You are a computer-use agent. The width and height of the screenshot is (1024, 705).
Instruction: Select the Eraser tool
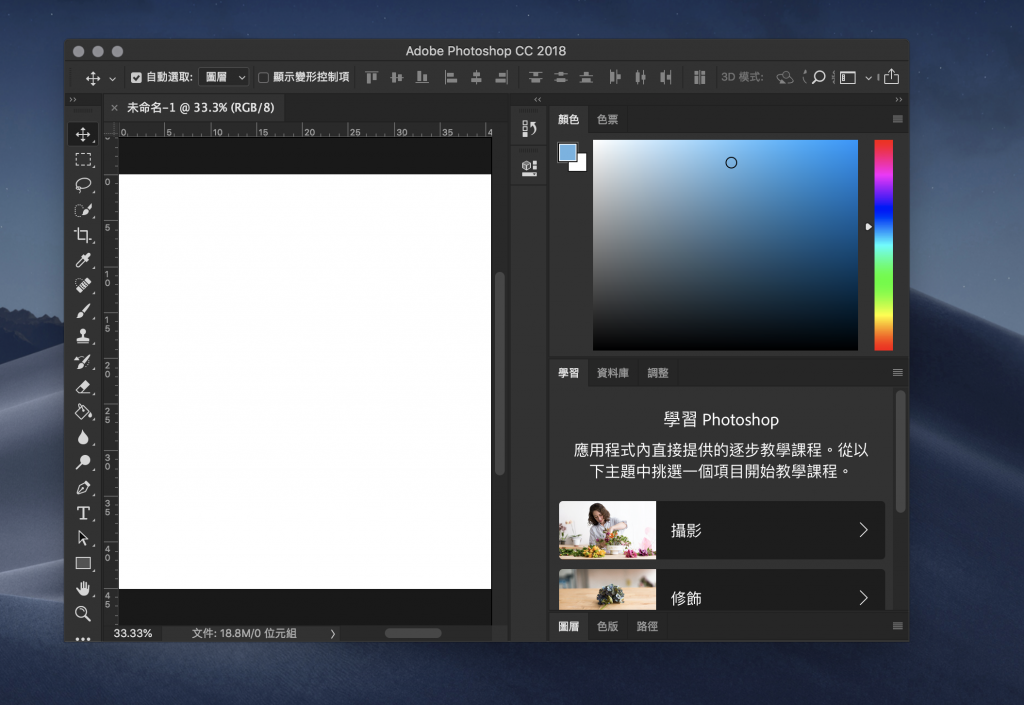tap(83, 387)
